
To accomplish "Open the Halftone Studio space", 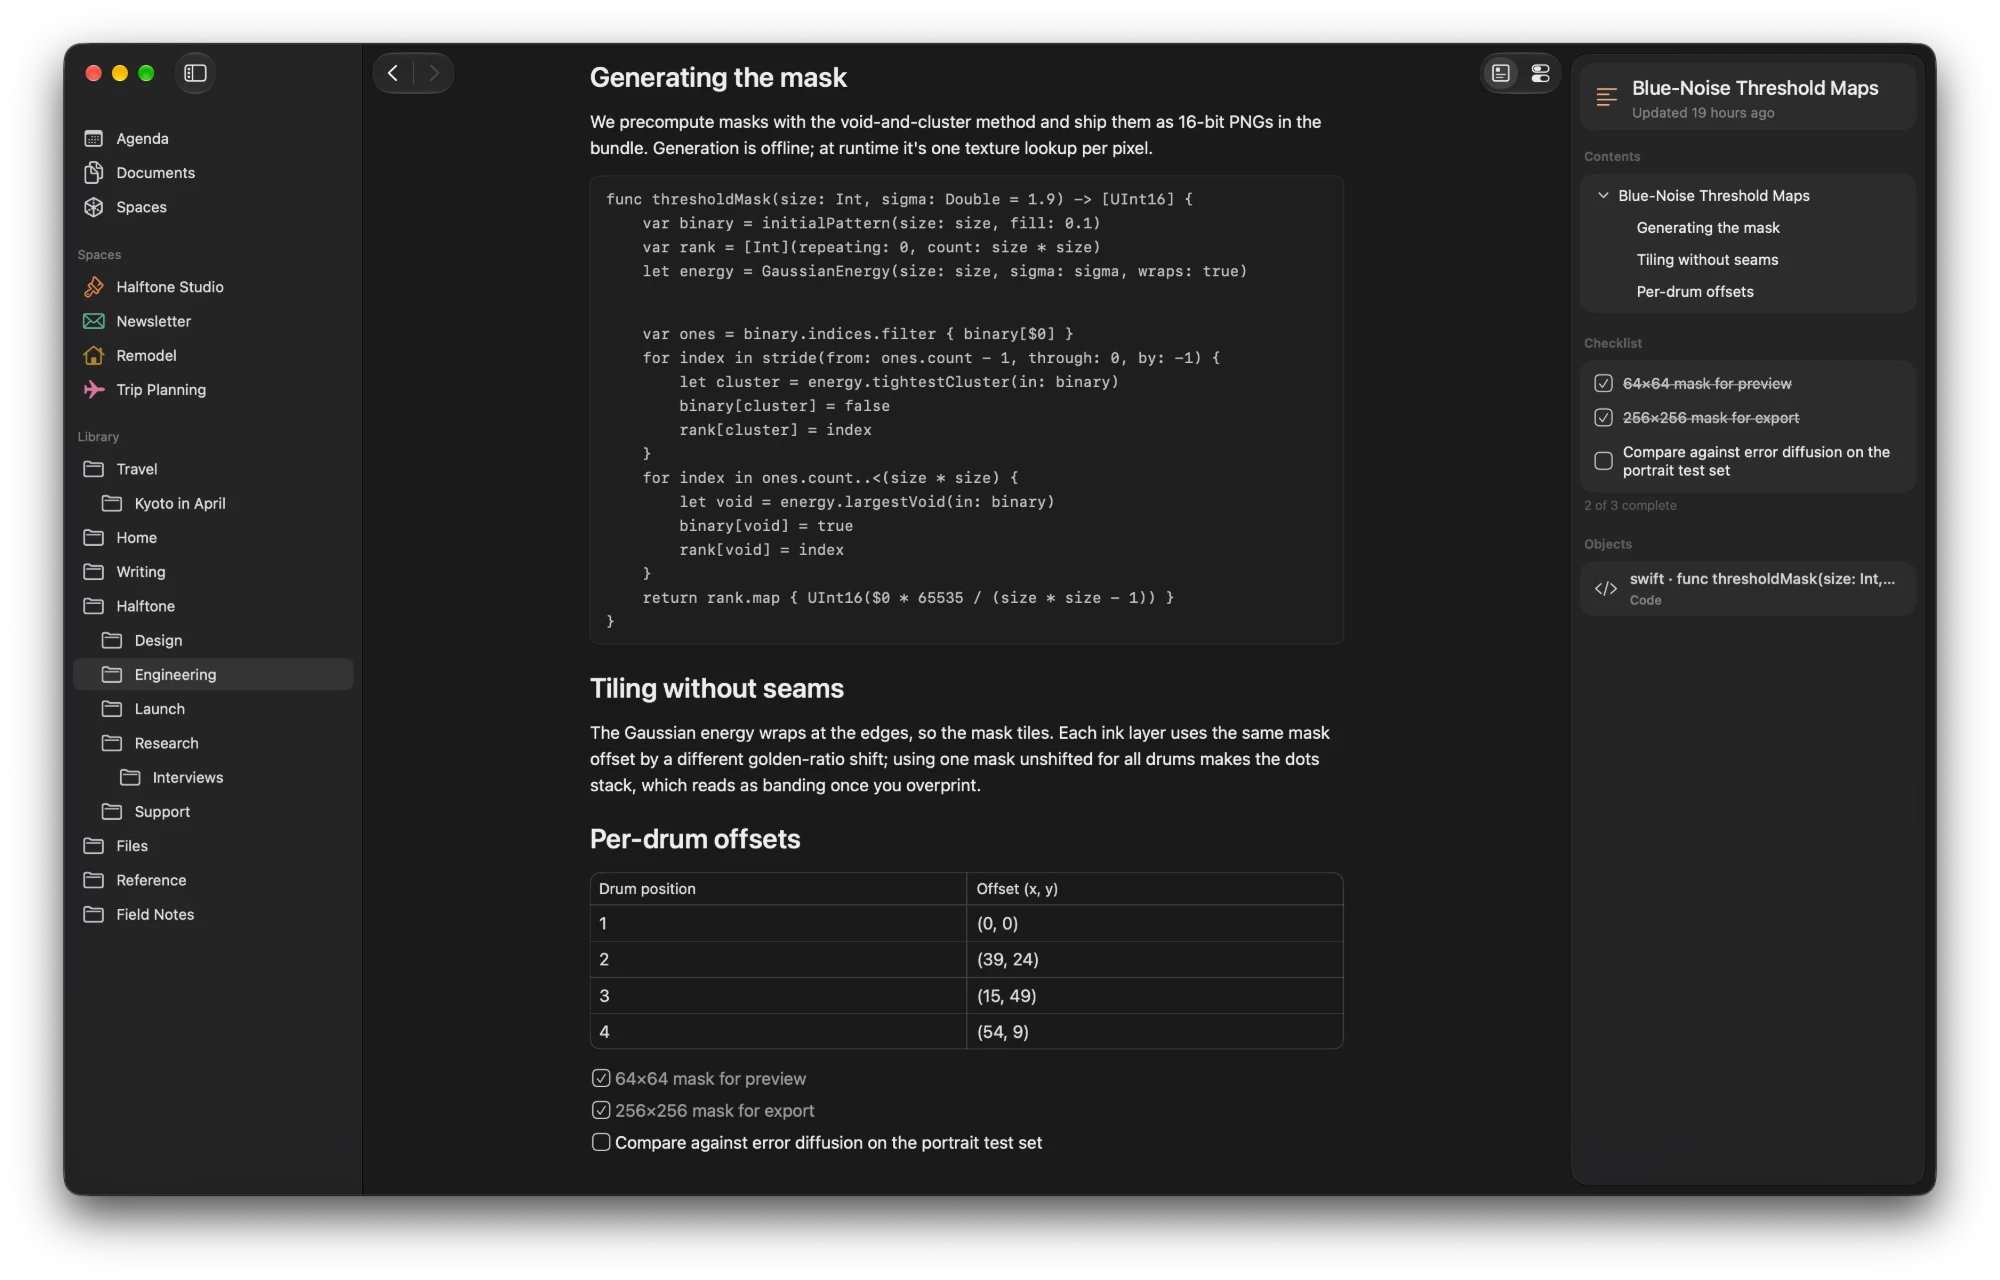I will pos(213,287).
